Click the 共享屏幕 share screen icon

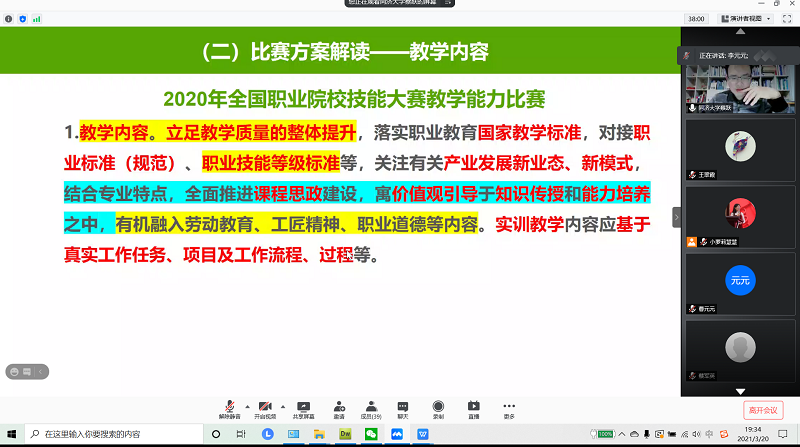tap(304, 407)
